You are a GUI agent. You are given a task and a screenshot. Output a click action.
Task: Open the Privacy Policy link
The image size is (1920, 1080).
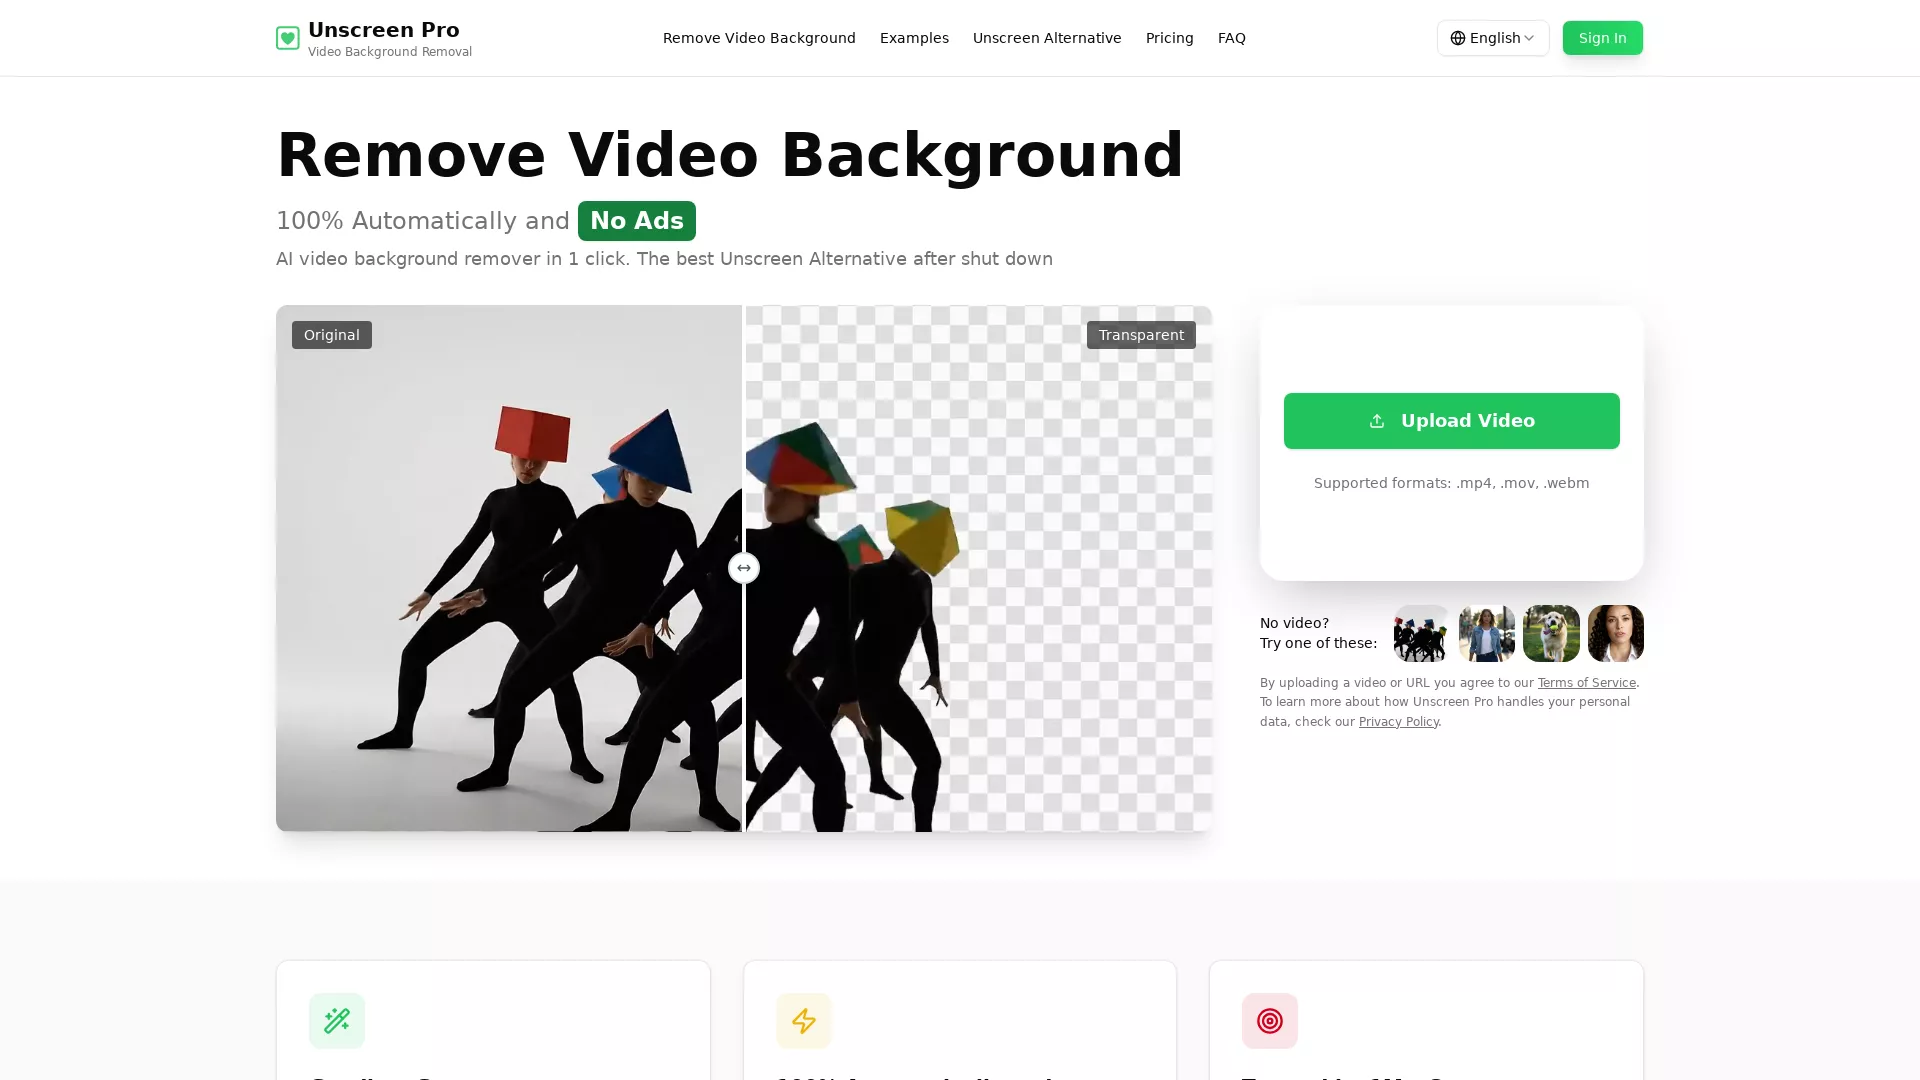pyautogui.click(x=1398, y=721)
